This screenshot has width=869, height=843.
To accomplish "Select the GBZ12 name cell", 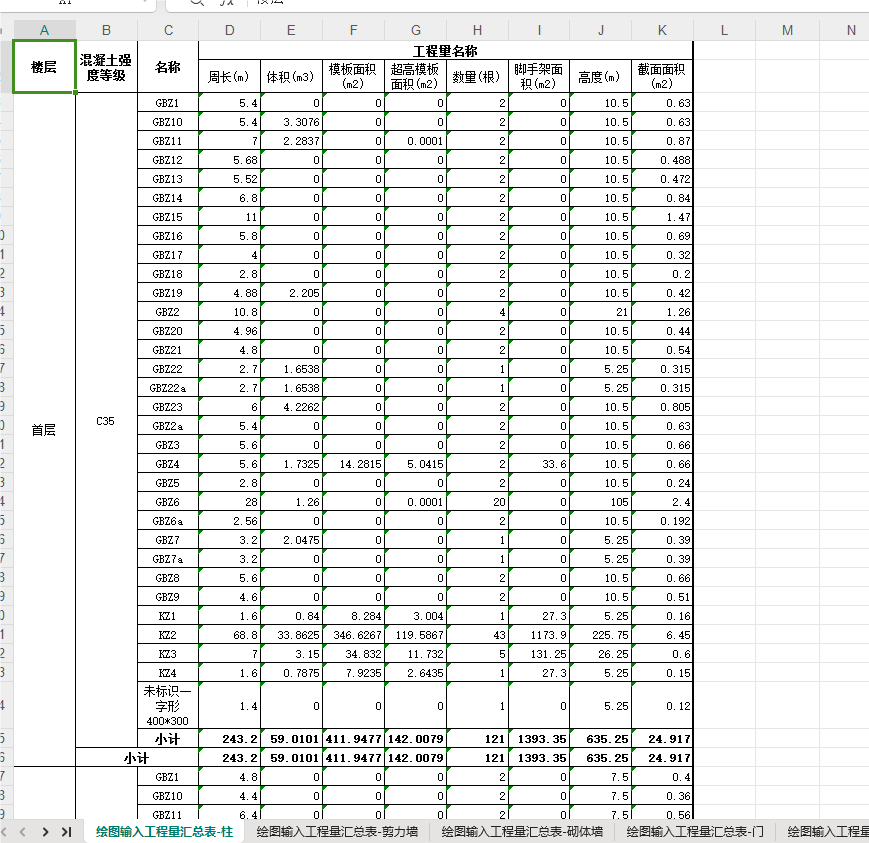I will tap(168, 160).
